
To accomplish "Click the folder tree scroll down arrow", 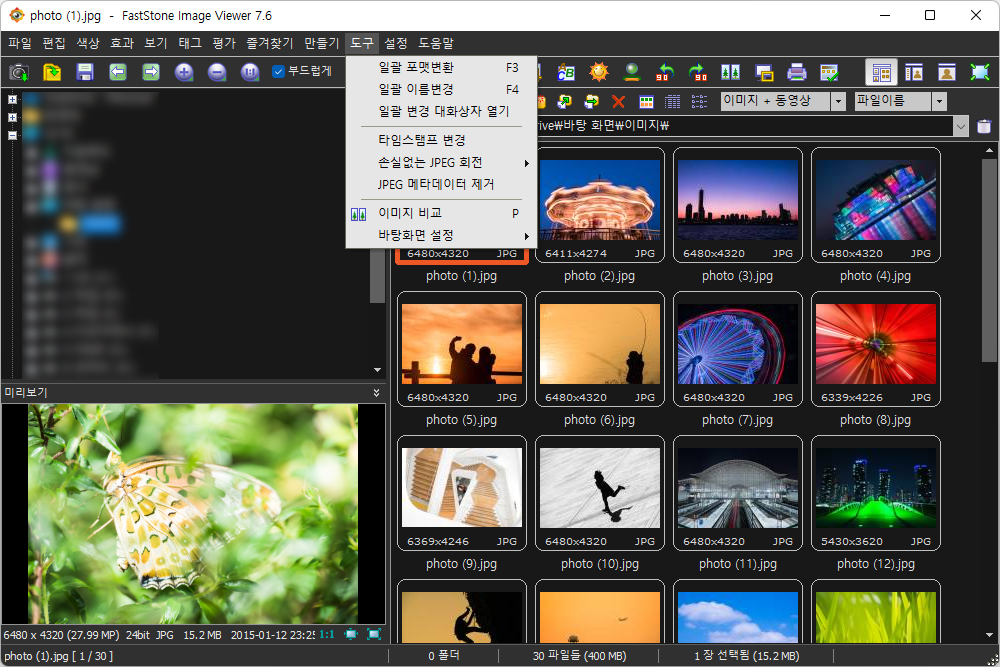I will click(x=377, y=370).
